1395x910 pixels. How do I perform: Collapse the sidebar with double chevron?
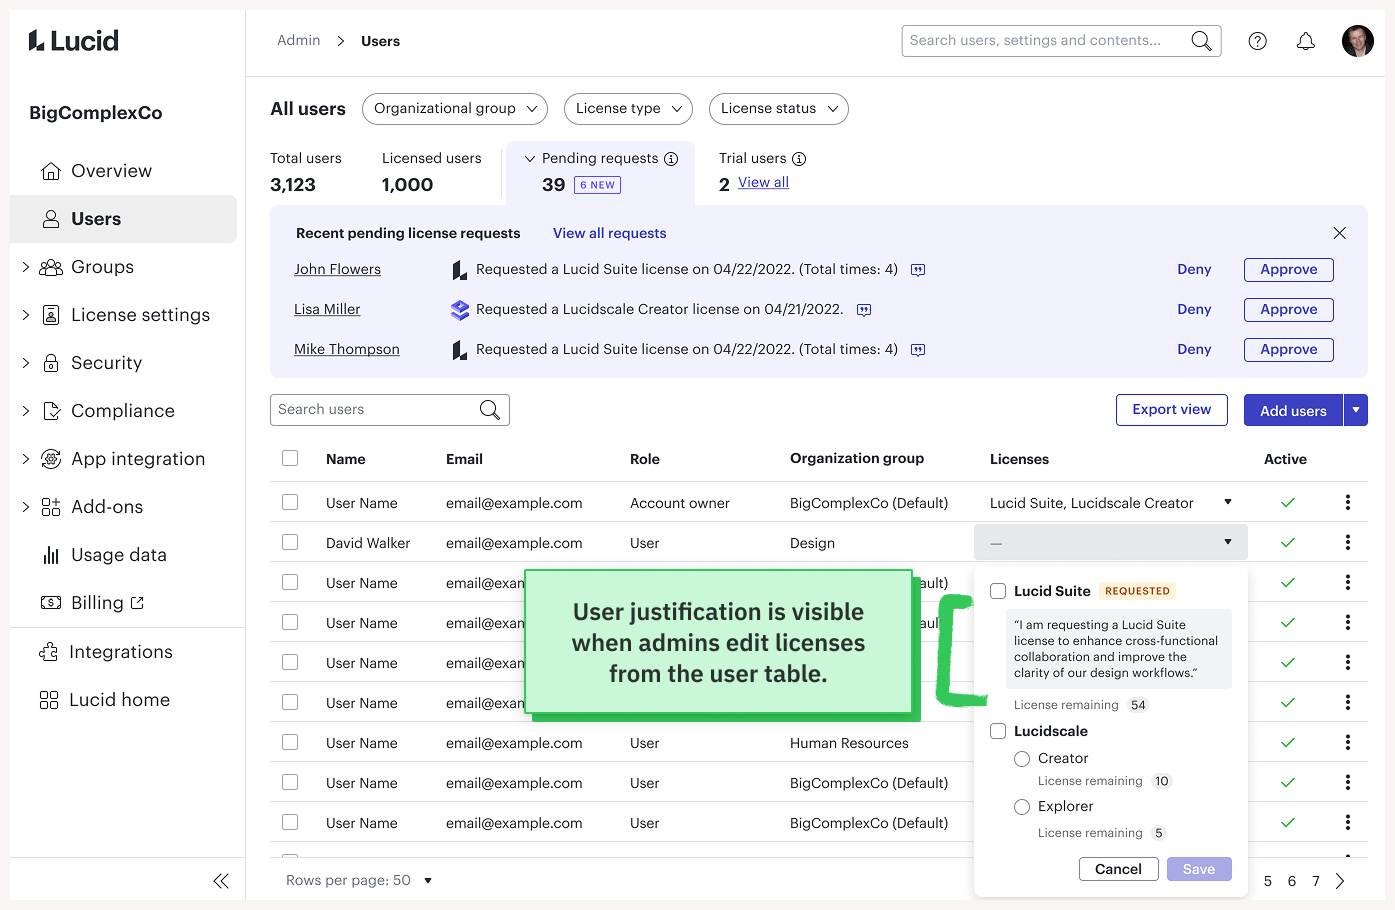click(x=221, y=881)
